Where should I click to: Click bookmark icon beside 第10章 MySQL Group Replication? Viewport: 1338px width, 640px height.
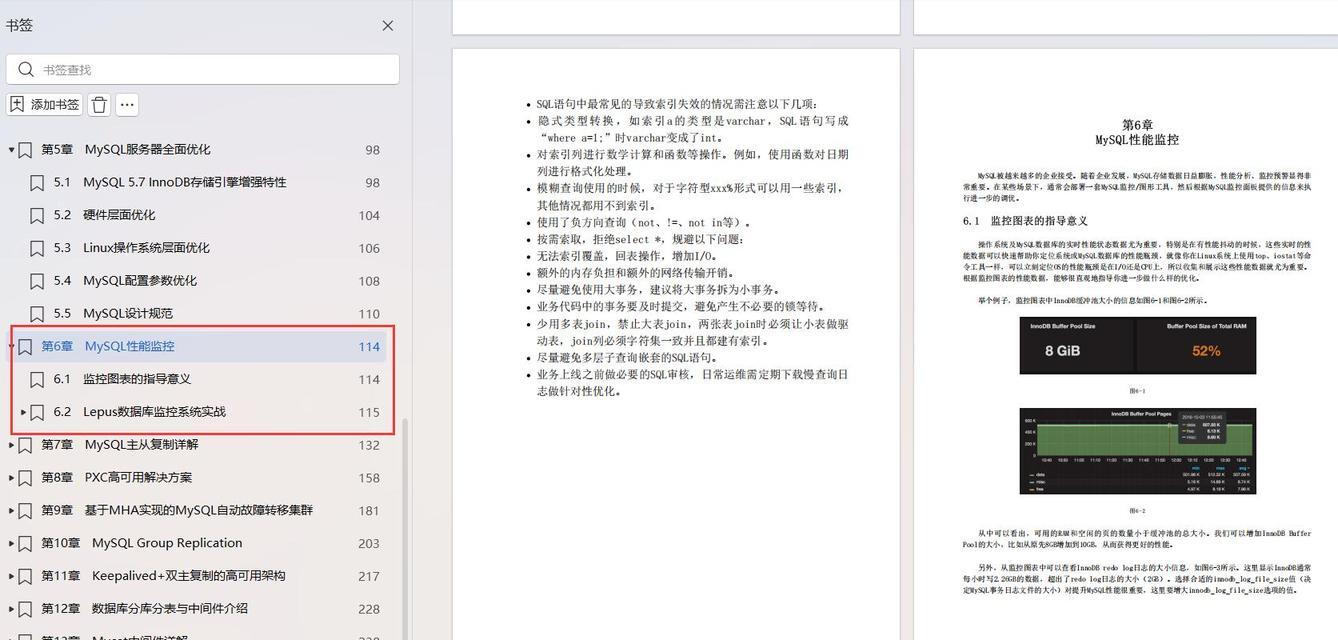(x=25, y=544)
